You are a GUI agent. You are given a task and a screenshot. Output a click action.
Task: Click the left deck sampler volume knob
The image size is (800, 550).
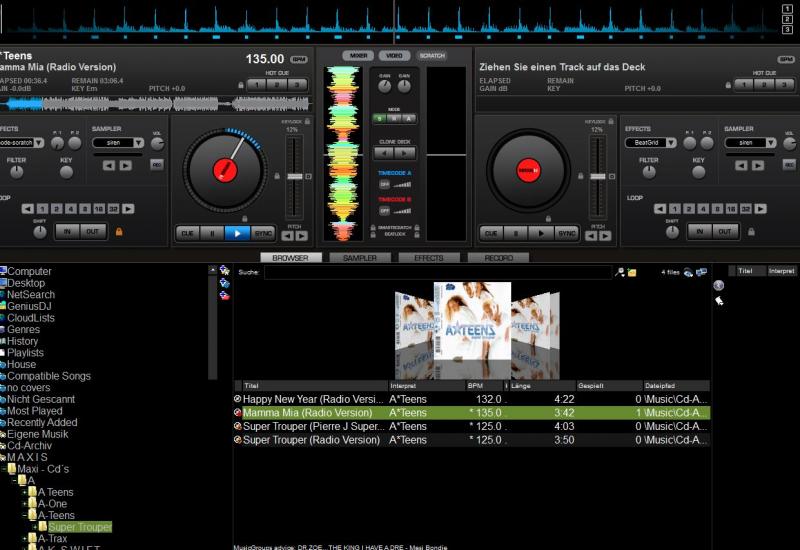[157, 144]
